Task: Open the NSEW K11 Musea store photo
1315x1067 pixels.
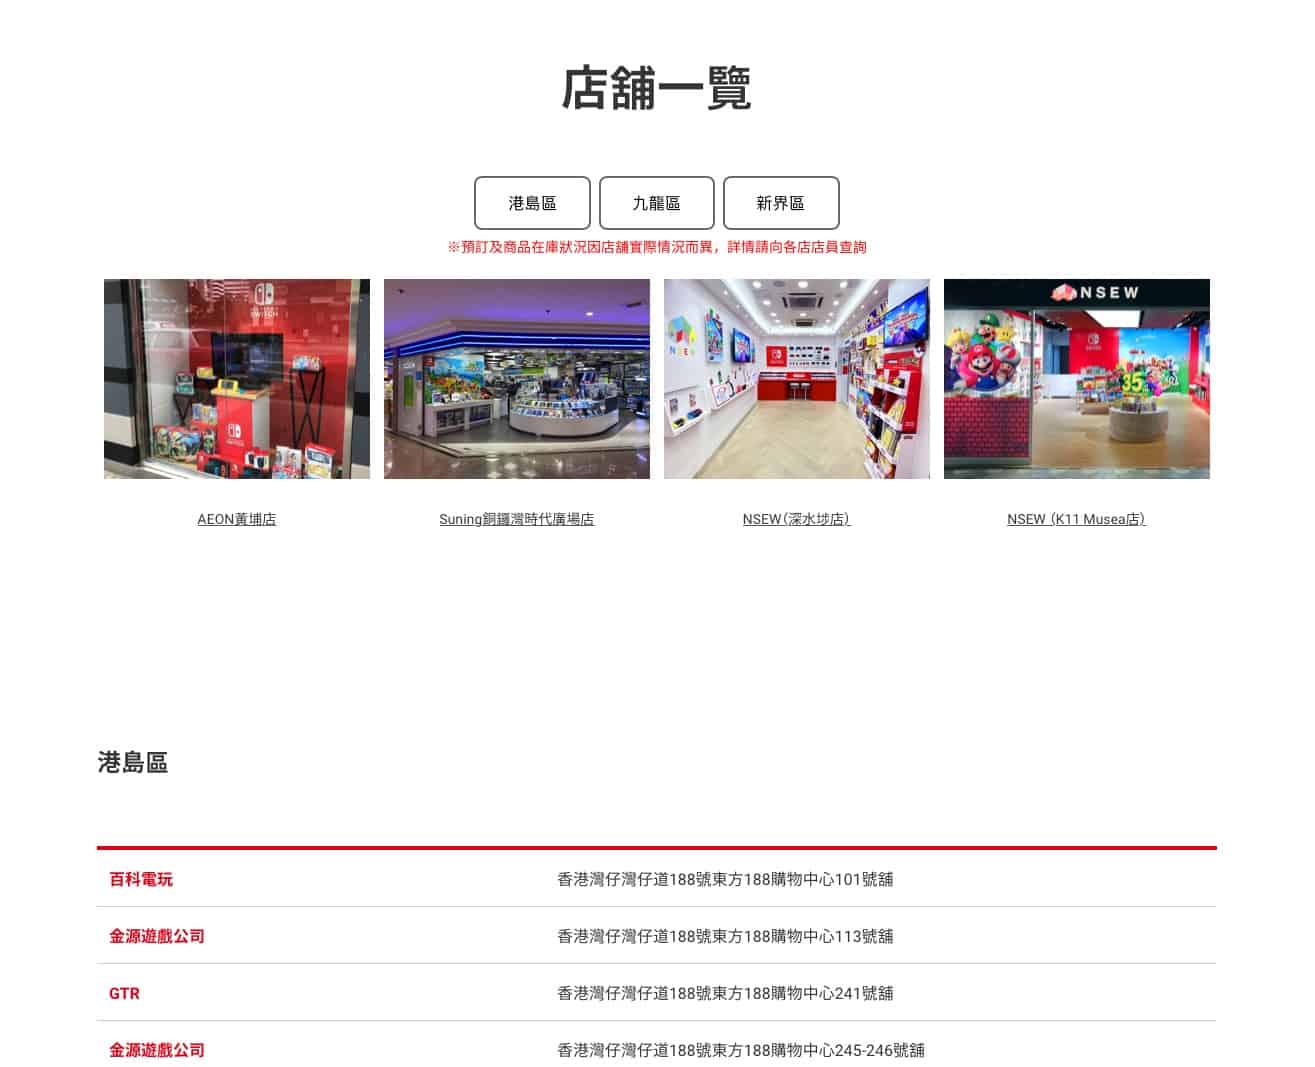Action: tap(1076, 379)
